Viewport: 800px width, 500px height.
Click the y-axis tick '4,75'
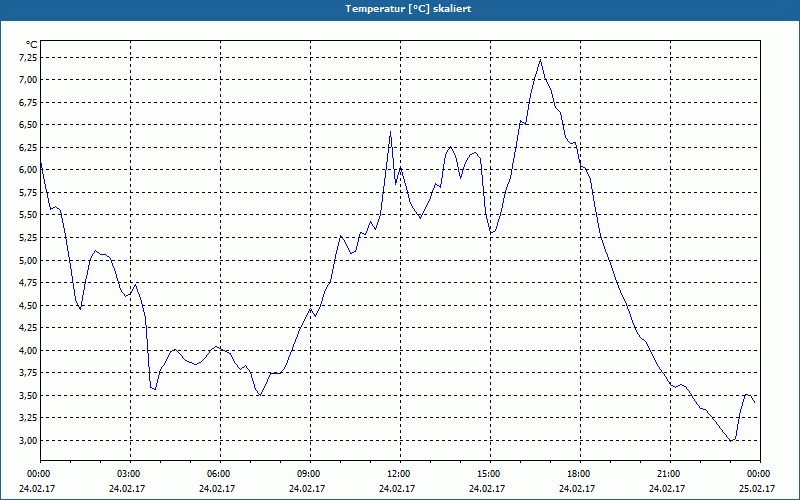[x=28, y=283]
